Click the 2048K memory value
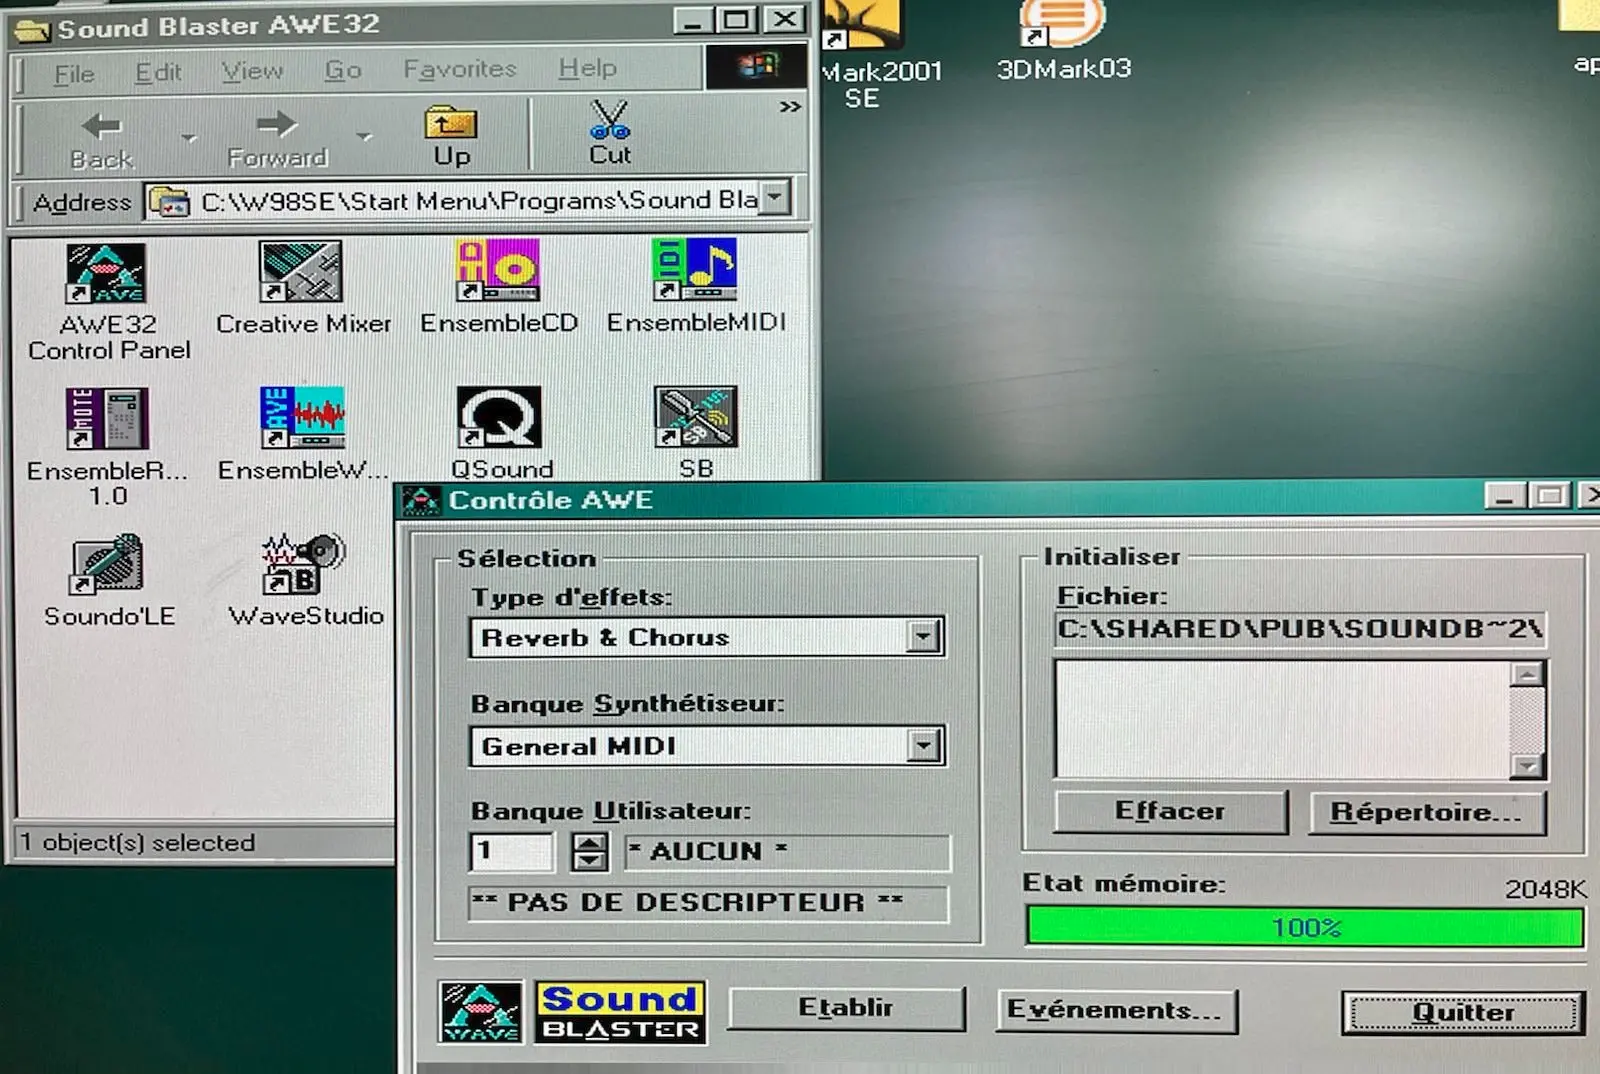Screen dimensions: 1600x1074 (x=1545, y=888)
